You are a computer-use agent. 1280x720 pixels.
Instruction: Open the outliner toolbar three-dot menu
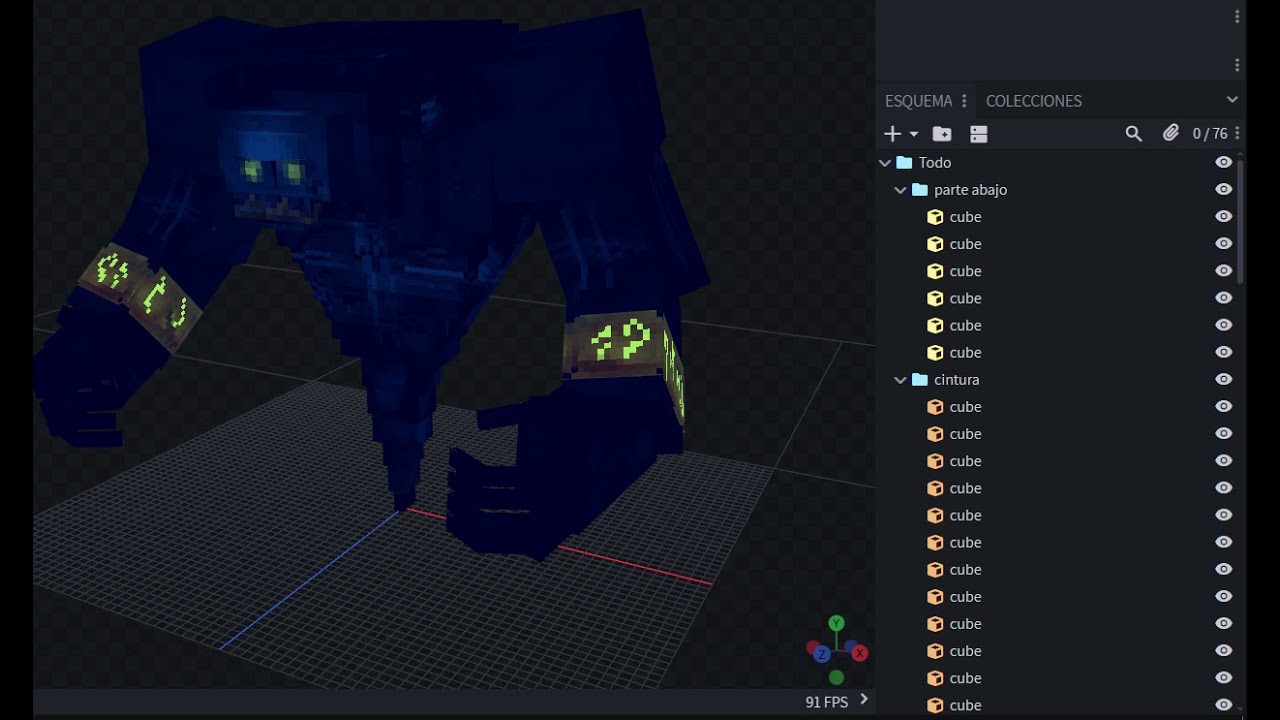[x=1237, y=133]
